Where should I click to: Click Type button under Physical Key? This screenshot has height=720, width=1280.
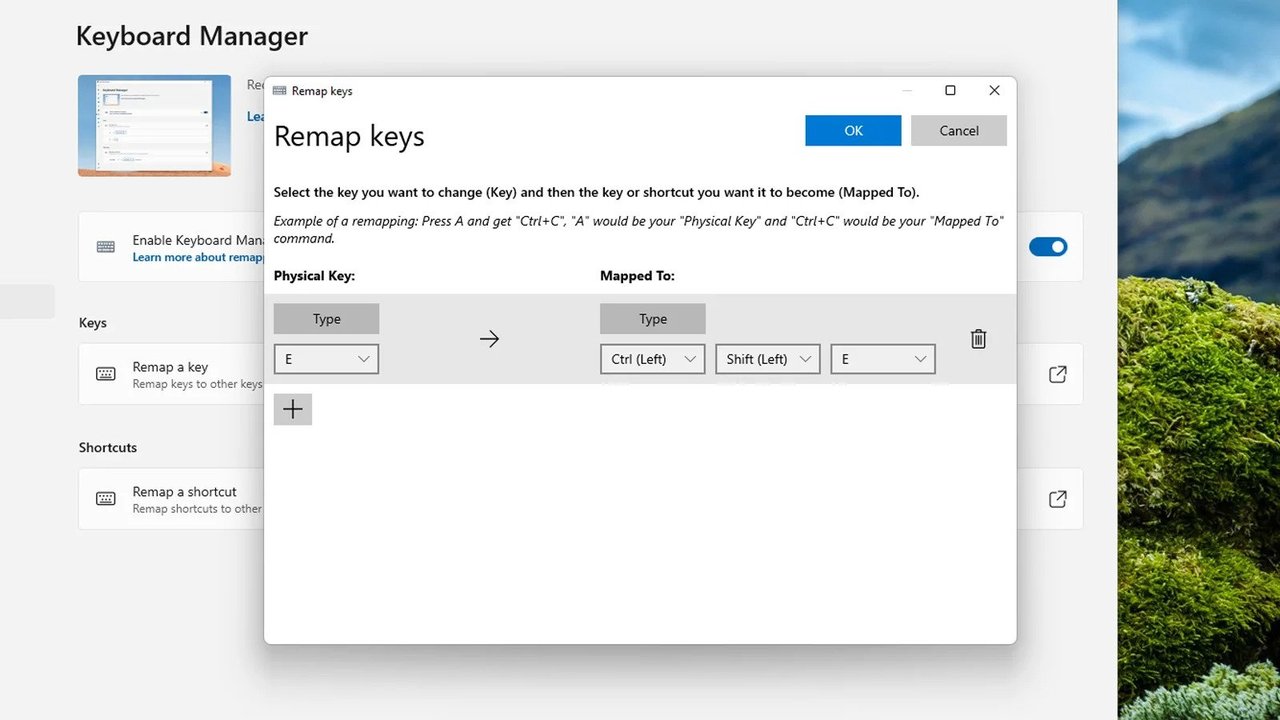[326, 319]
